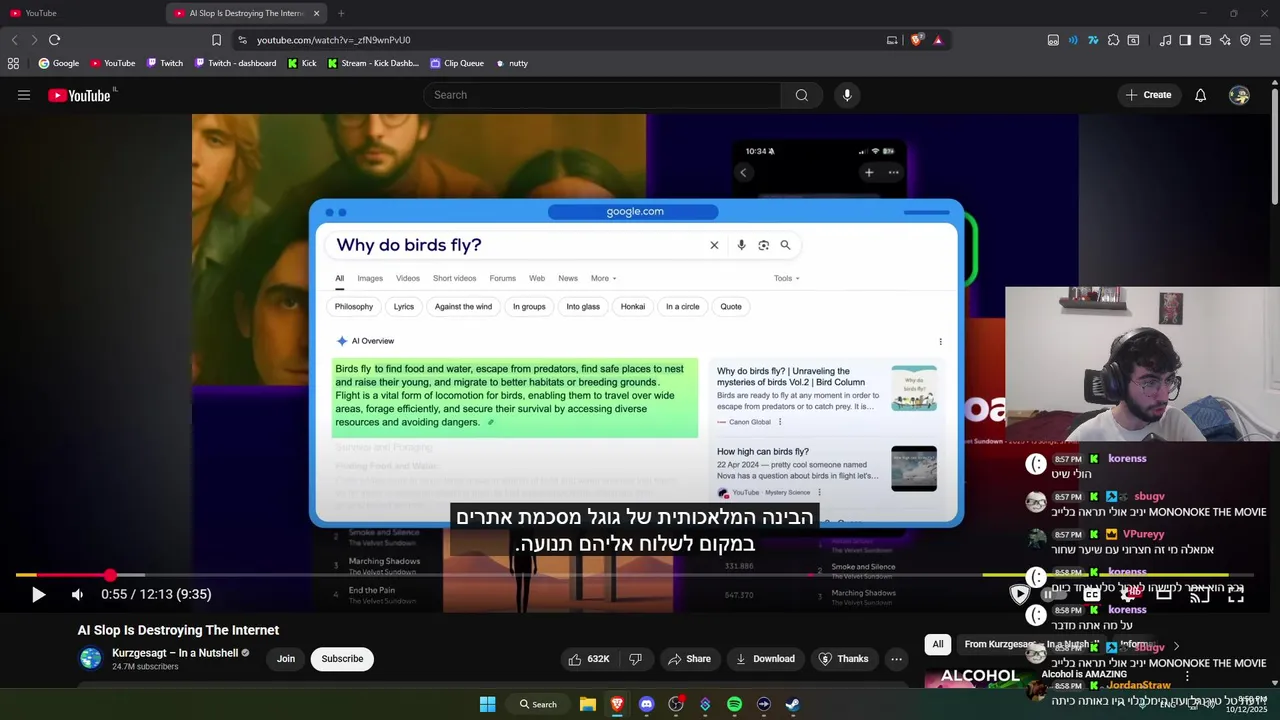Select the All suggestions chip
The image size is (1280, 720).
click(938, 645)
